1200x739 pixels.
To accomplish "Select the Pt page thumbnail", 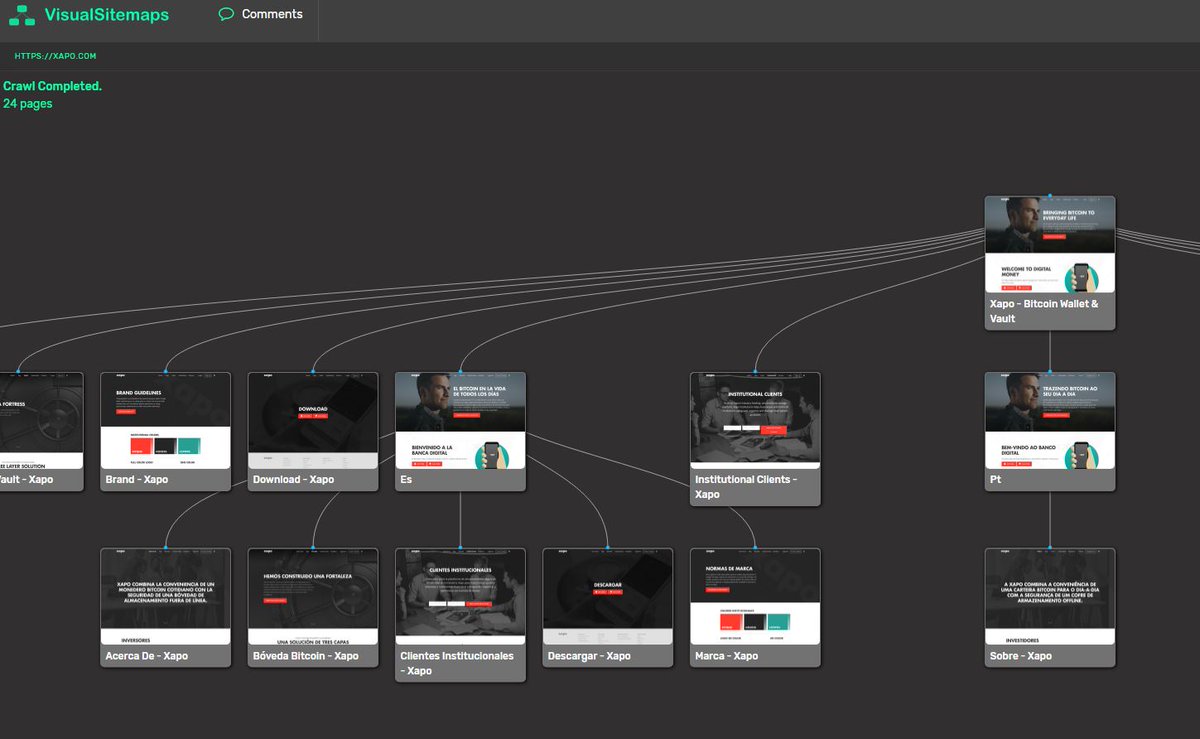I will (1050, 420).
